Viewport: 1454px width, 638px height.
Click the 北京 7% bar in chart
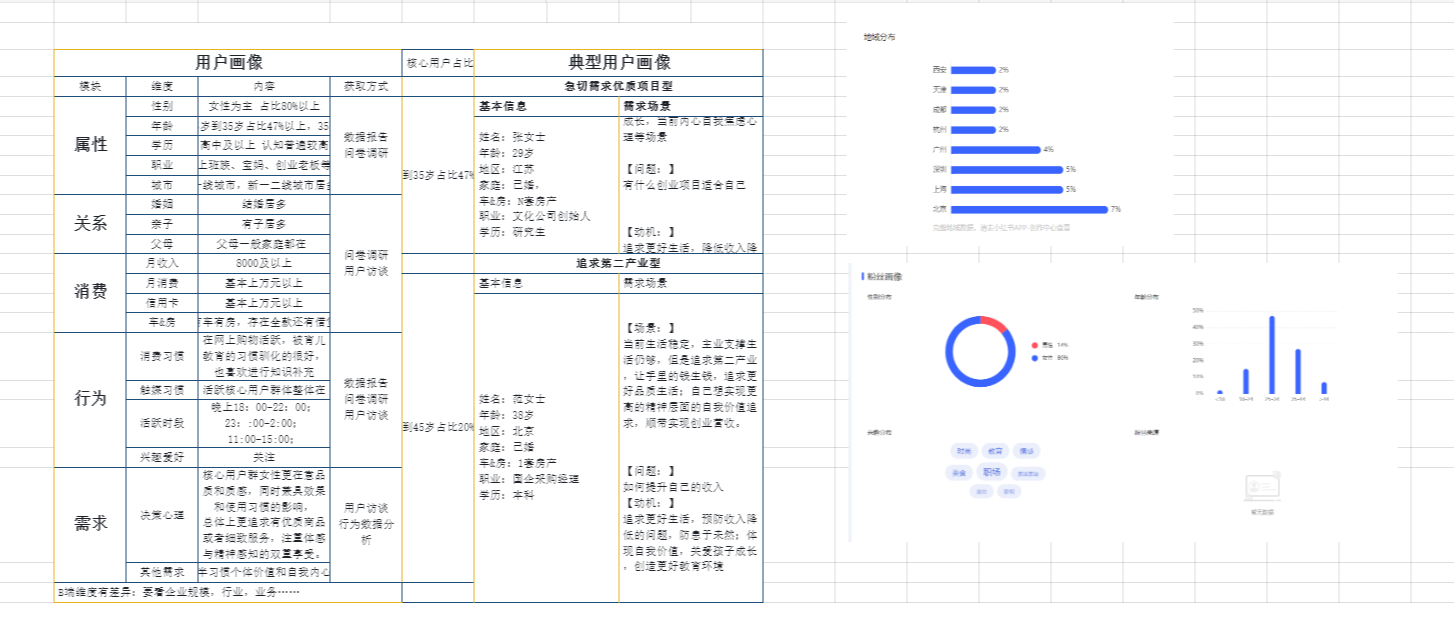[x=1029, y=209]
